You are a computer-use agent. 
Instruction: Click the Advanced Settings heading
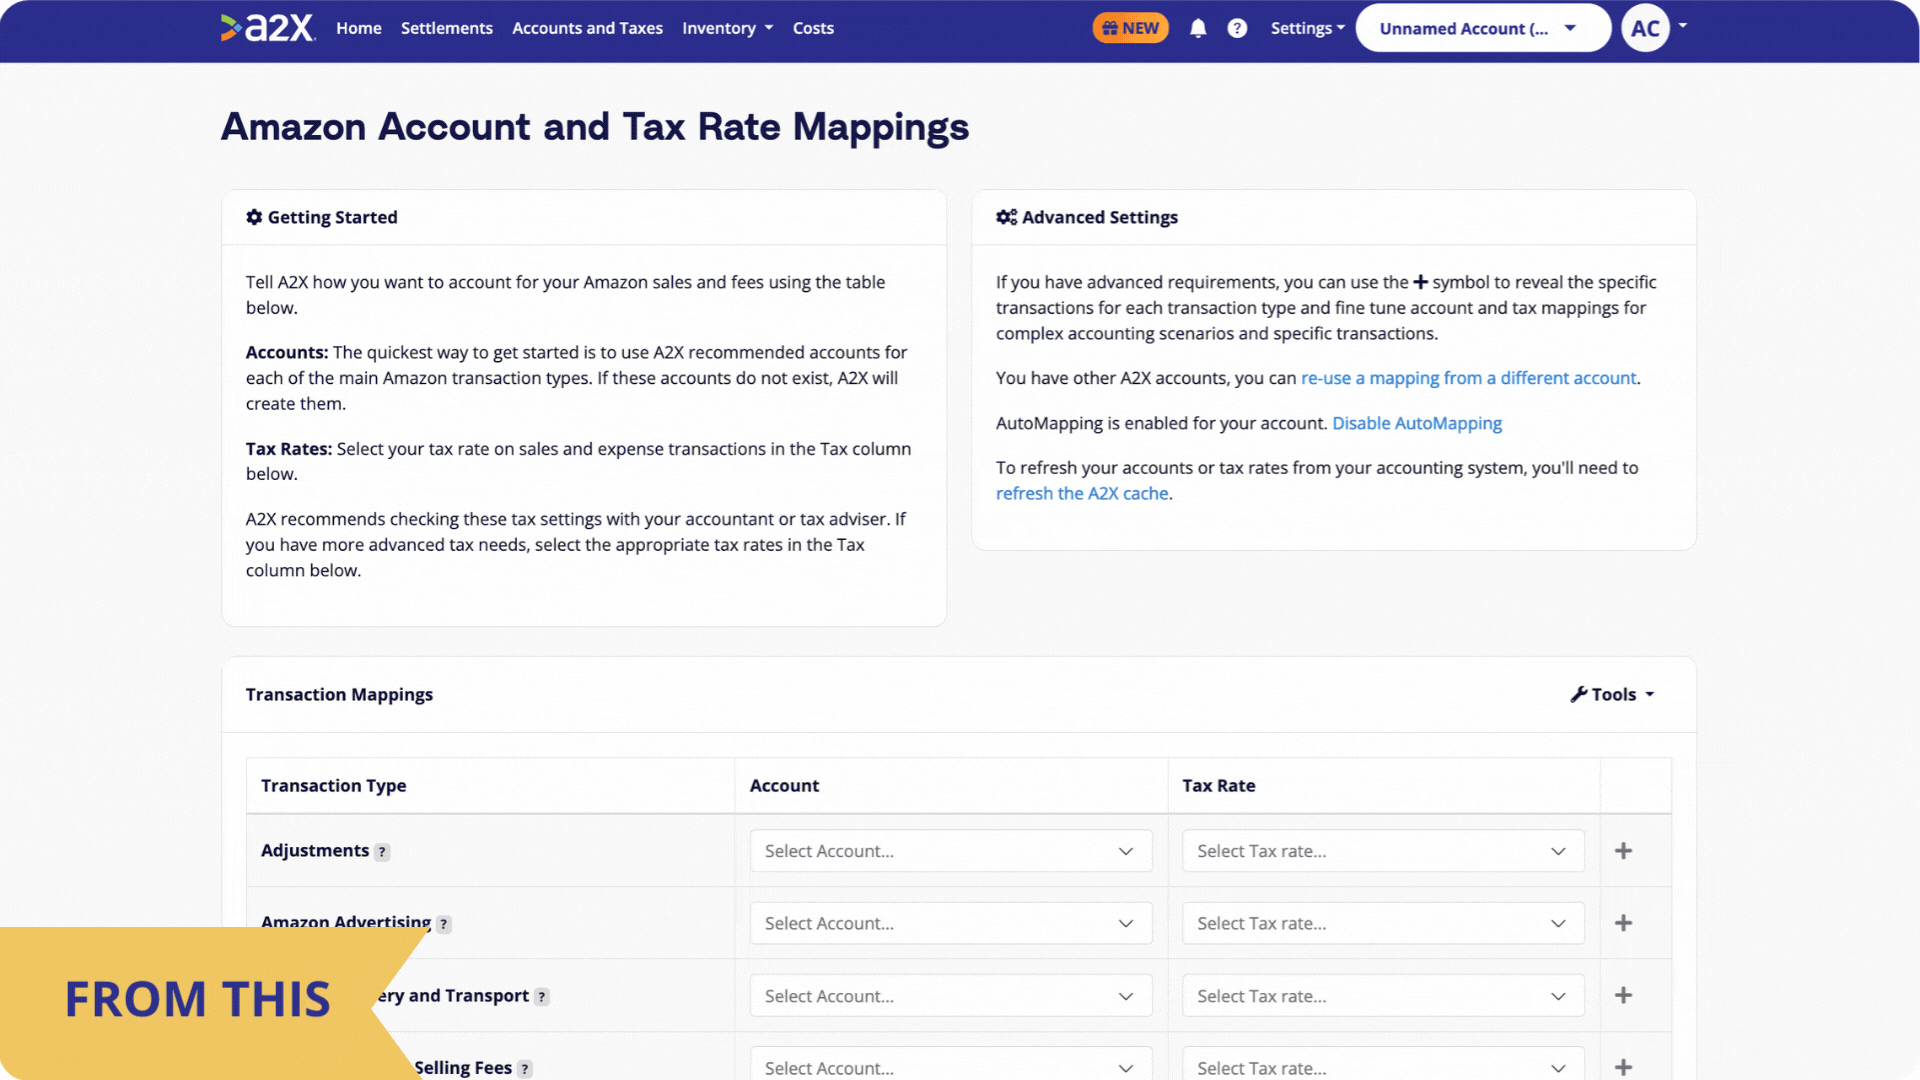coord(1099,217)
